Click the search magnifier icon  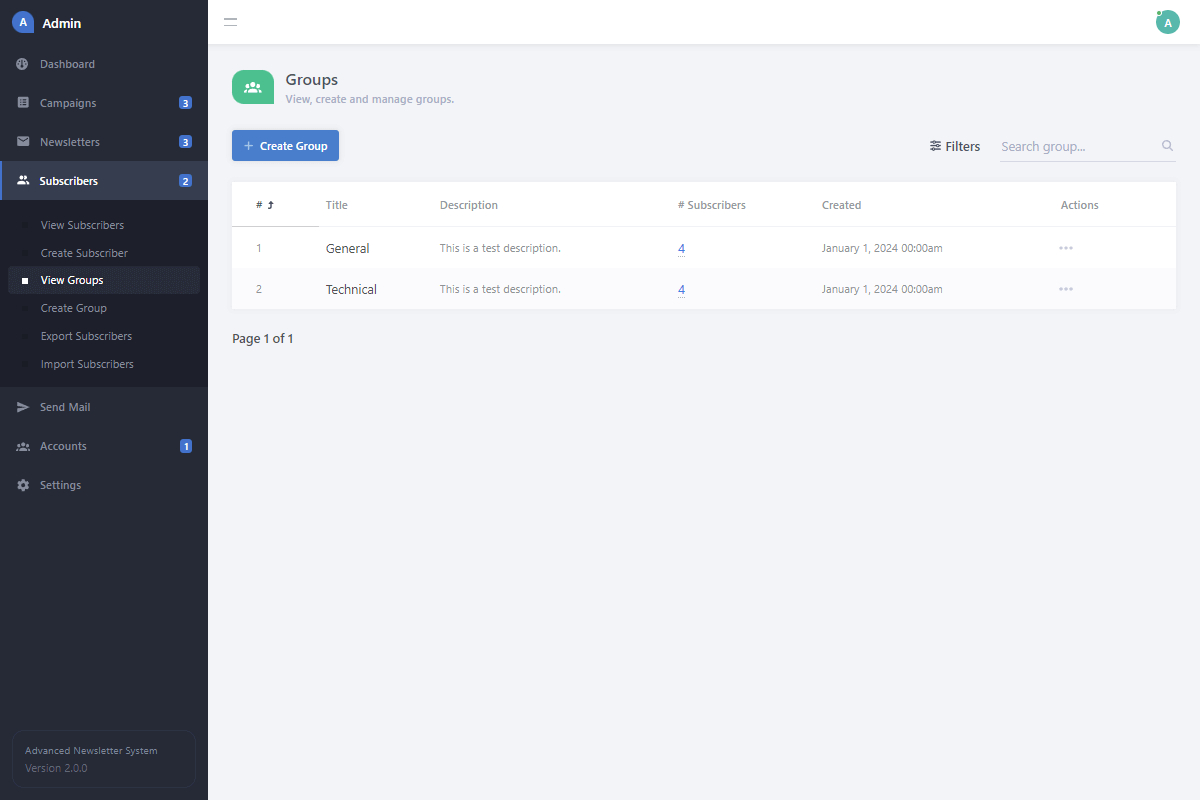point(1167,146)
